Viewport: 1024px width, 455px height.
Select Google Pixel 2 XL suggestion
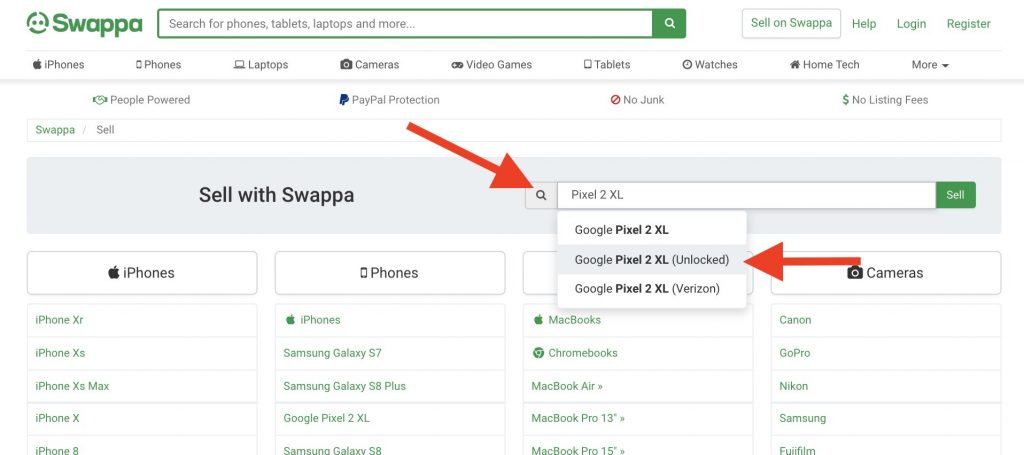tap(652, 230)
